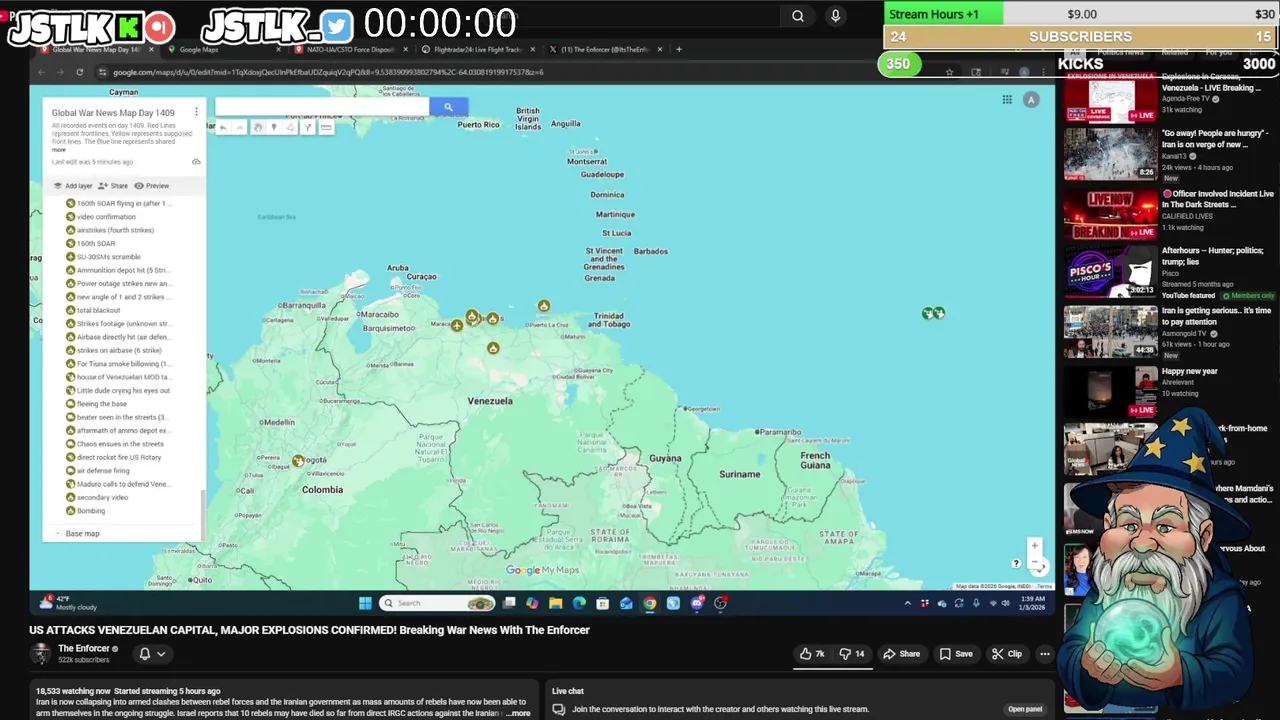Screen dimensions: 1280x720
Task: Click the undo arrow in map toolbar
Action: pyautogui.click(x=223, y=127)
